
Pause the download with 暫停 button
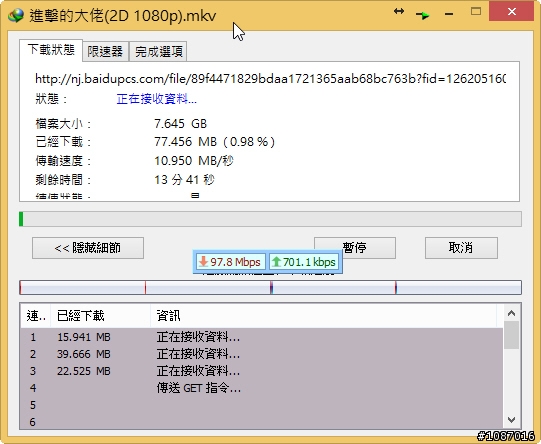pos(355,248)
